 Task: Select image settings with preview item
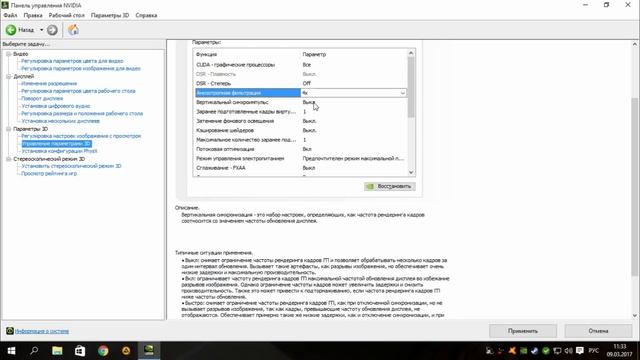(x=81, y=136)
